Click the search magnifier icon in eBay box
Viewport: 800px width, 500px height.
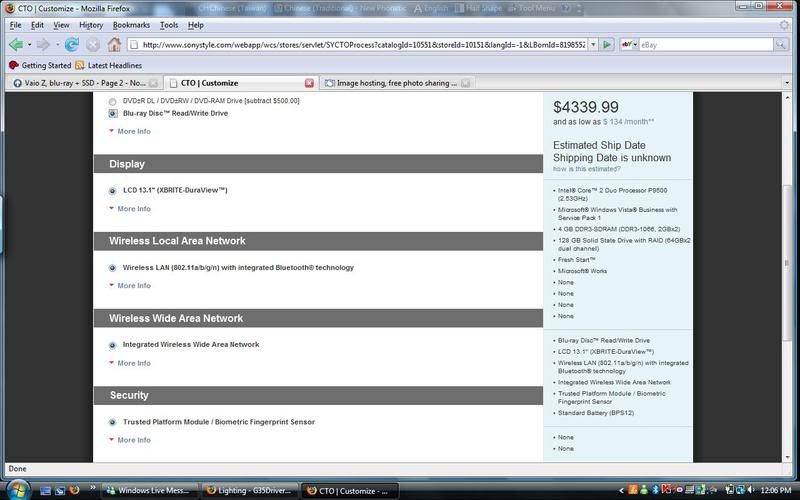(780, 45)
